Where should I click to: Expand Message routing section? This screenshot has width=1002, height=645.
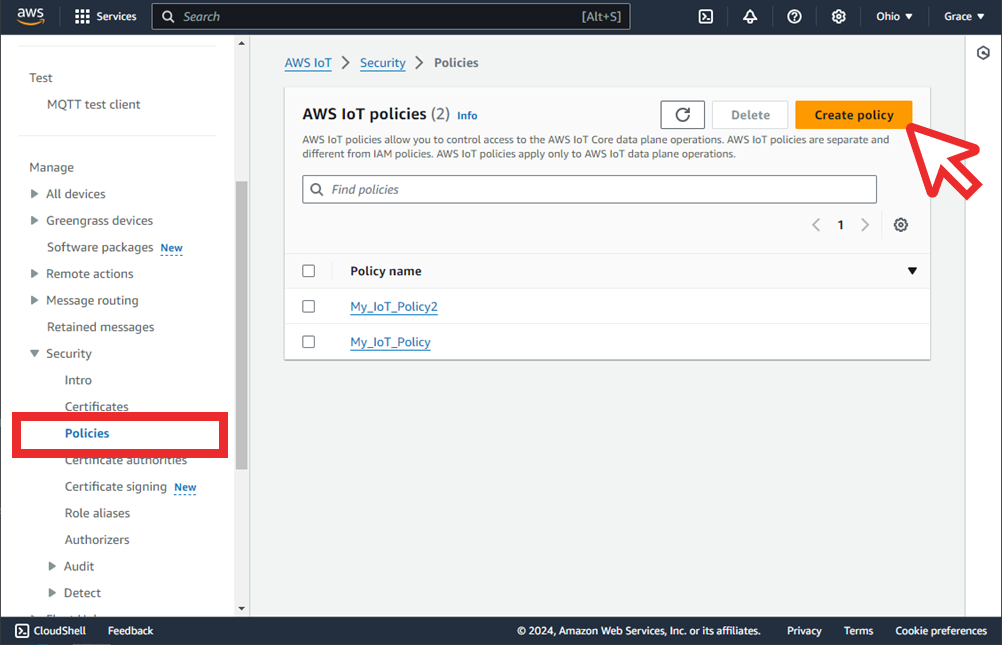click(x=35, y=300)
